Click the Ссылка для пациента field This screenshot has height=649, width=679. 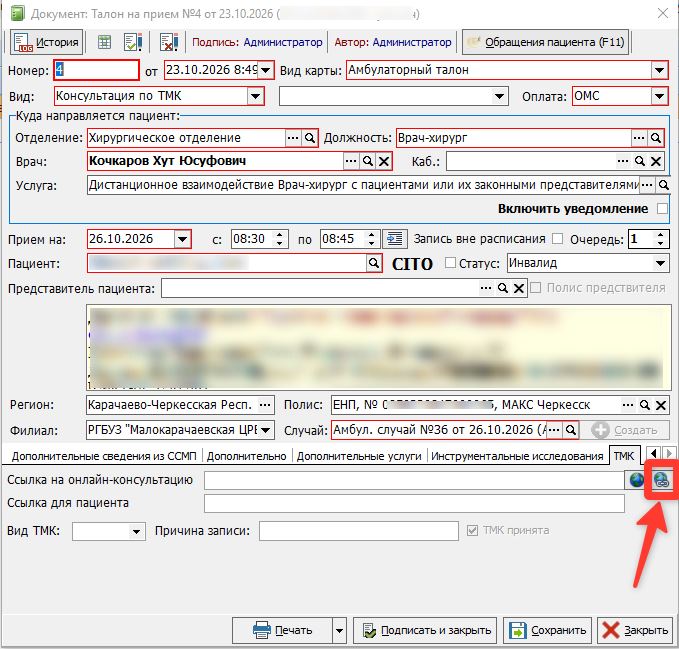click(x=414, y=504)
